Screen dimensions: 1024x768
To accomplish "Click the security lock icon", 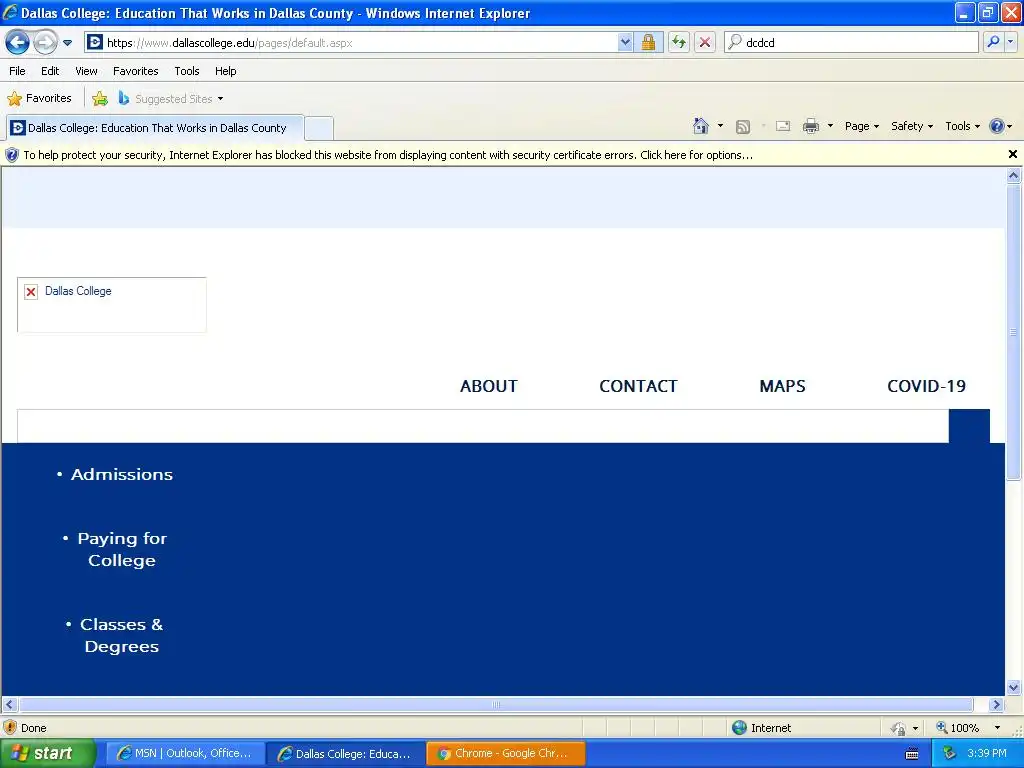I will click(x=648, y=42).
